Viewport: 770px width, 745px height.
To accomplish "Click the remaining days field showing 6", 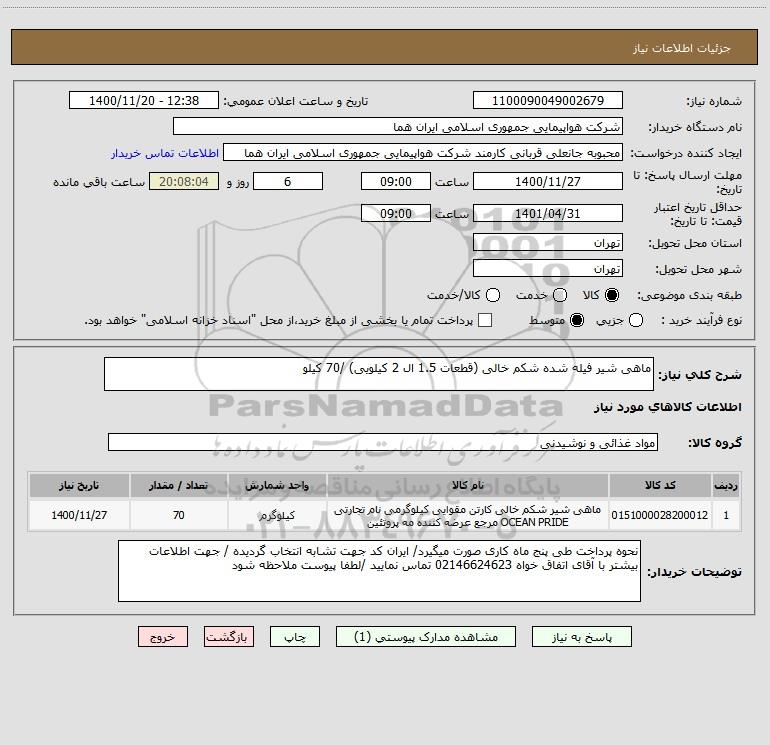I will point(288,181).
